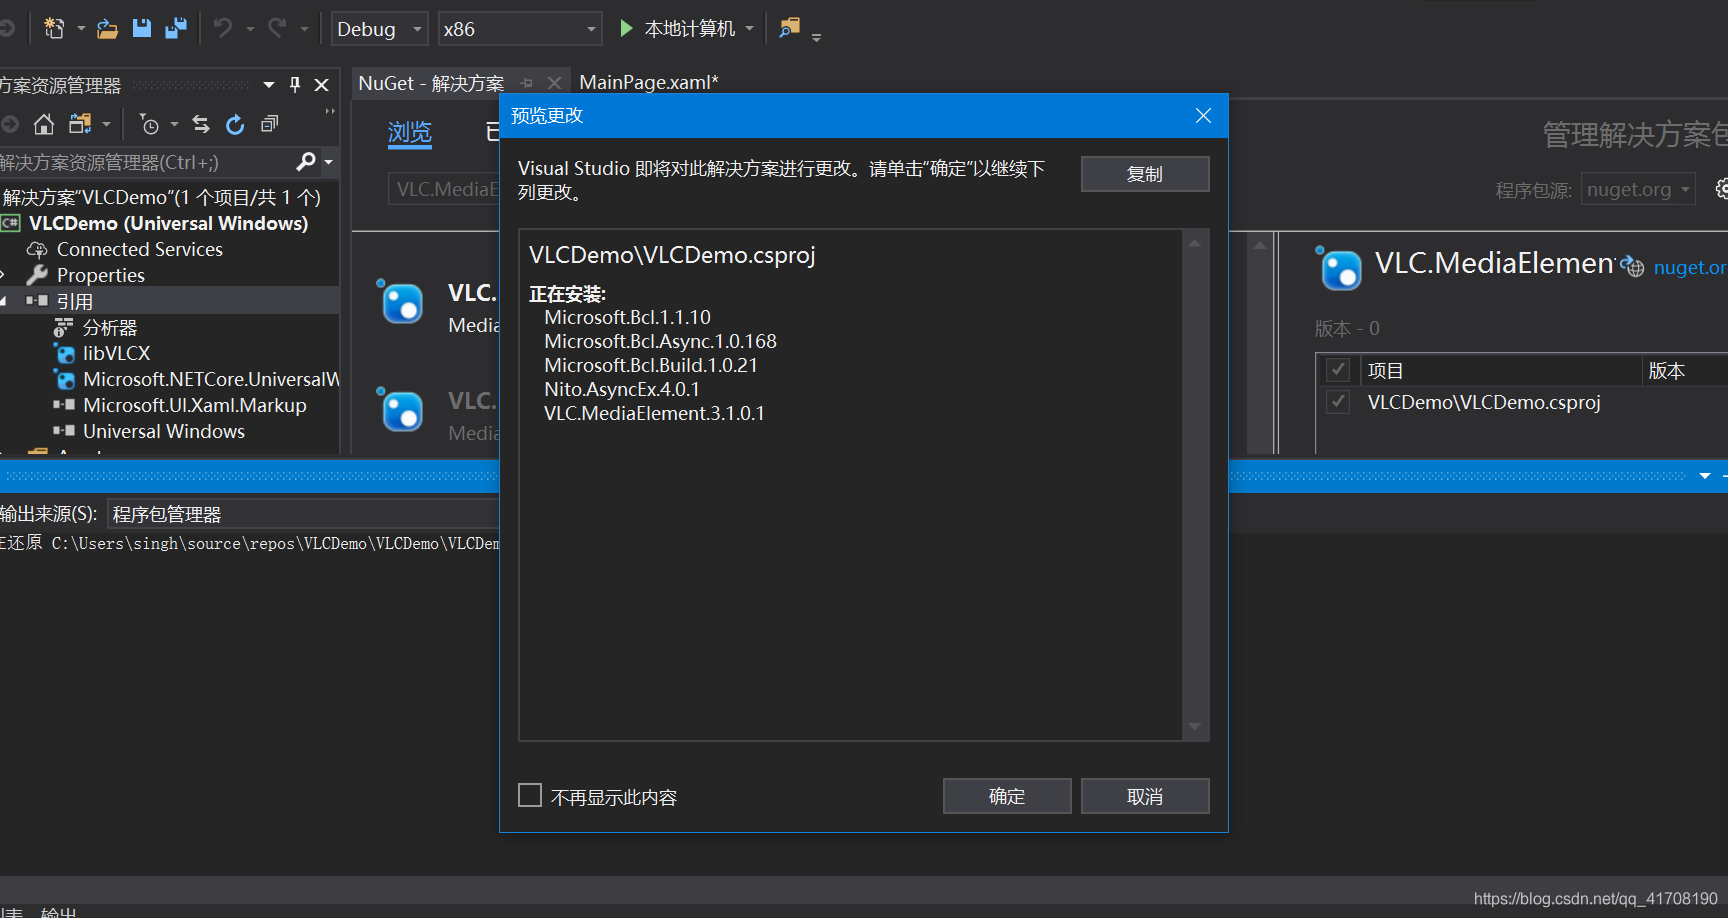
Task: Switch to the MainPage.xaml tab
Action: point(648,82)
